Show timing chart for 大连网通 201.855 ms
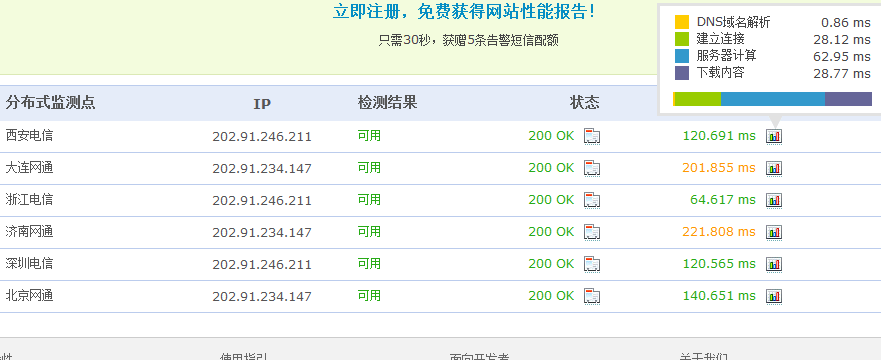Viewport: 881px width, 360px height. (774, 168)
